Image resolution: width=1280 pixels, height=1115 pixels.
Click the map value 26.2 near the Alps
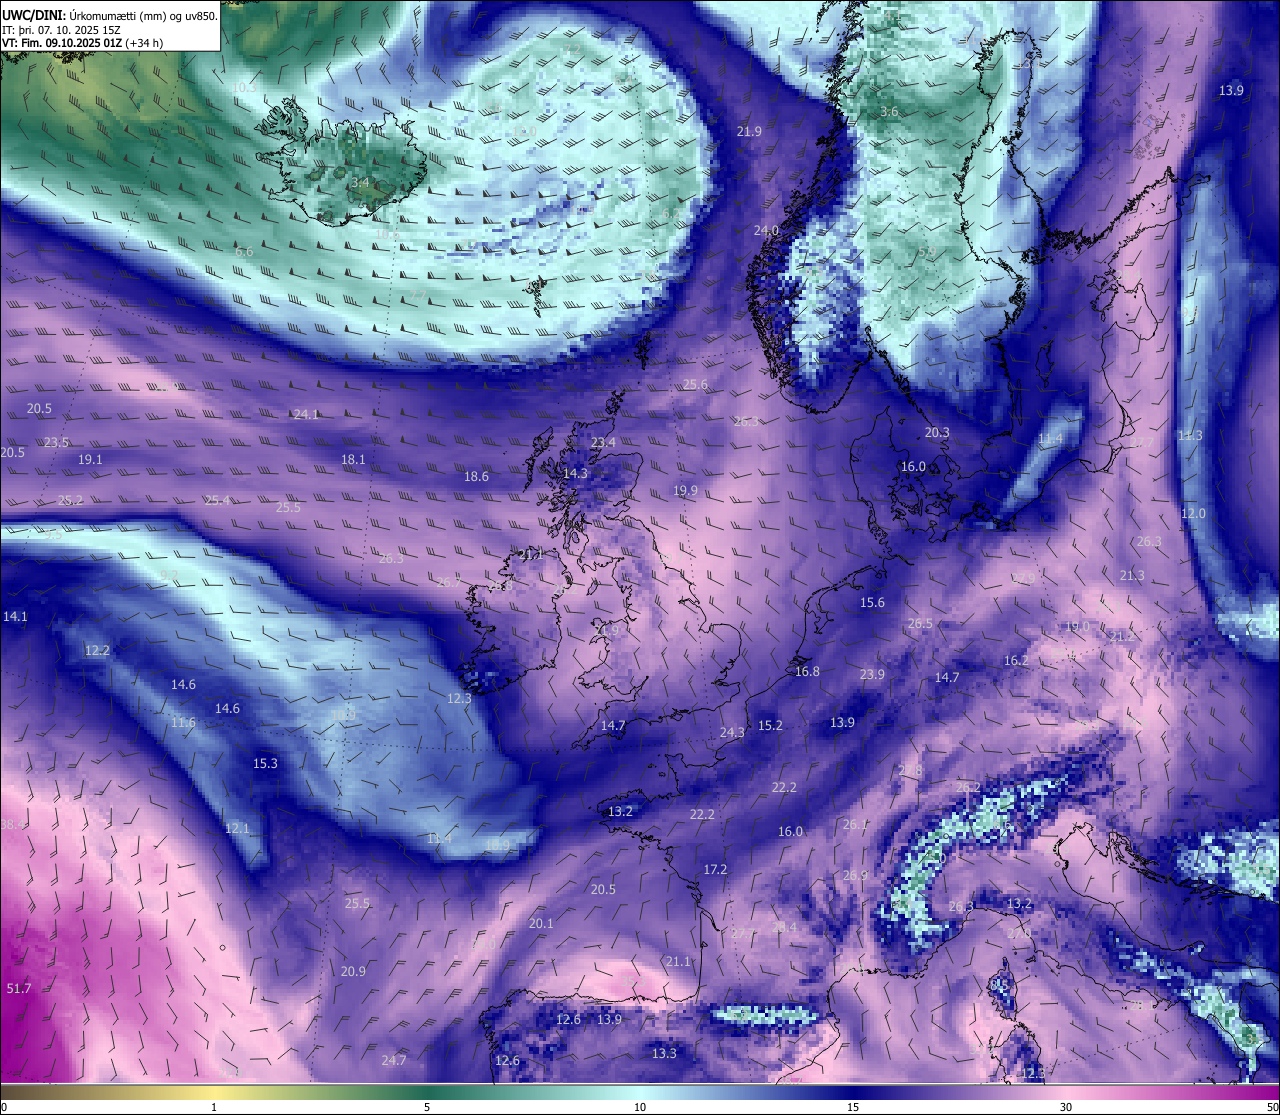(x=968, y=787)
